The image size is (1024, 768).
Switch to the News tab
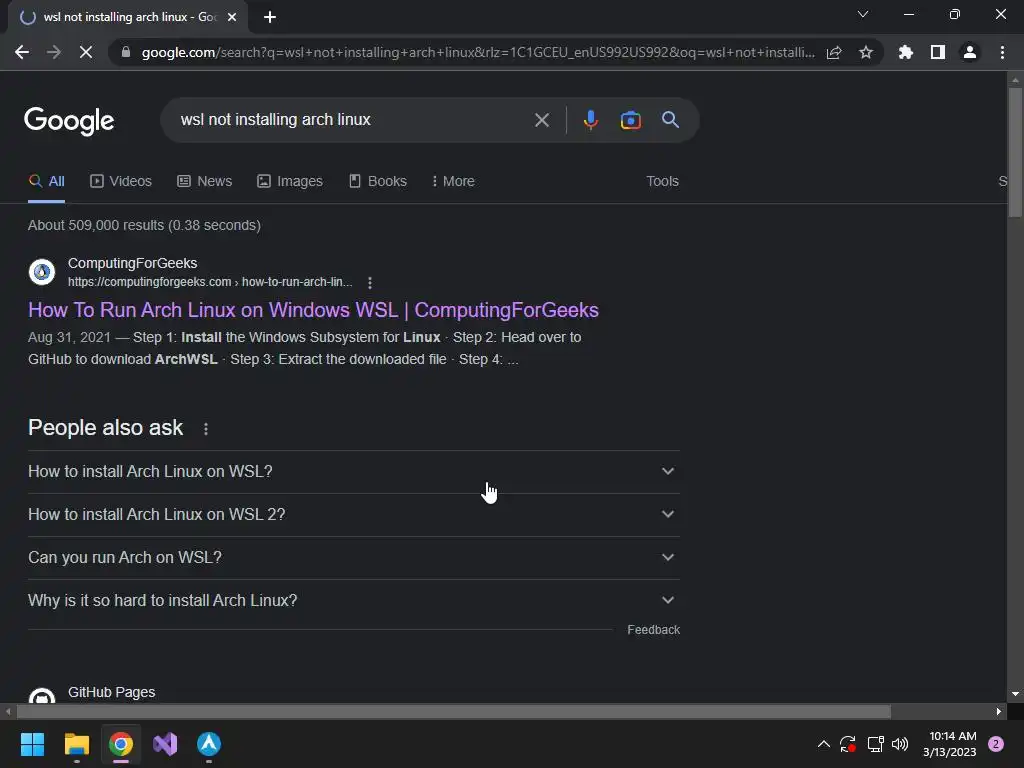(x=204, y=182)
